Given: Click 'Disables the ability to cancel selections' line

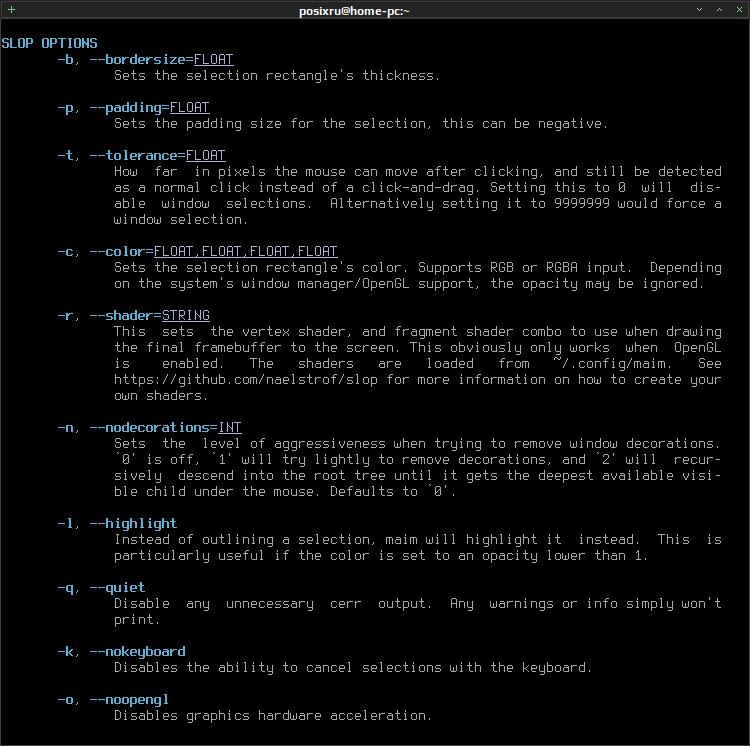Looking at the screenshot, I should click(x=353, y=668).
